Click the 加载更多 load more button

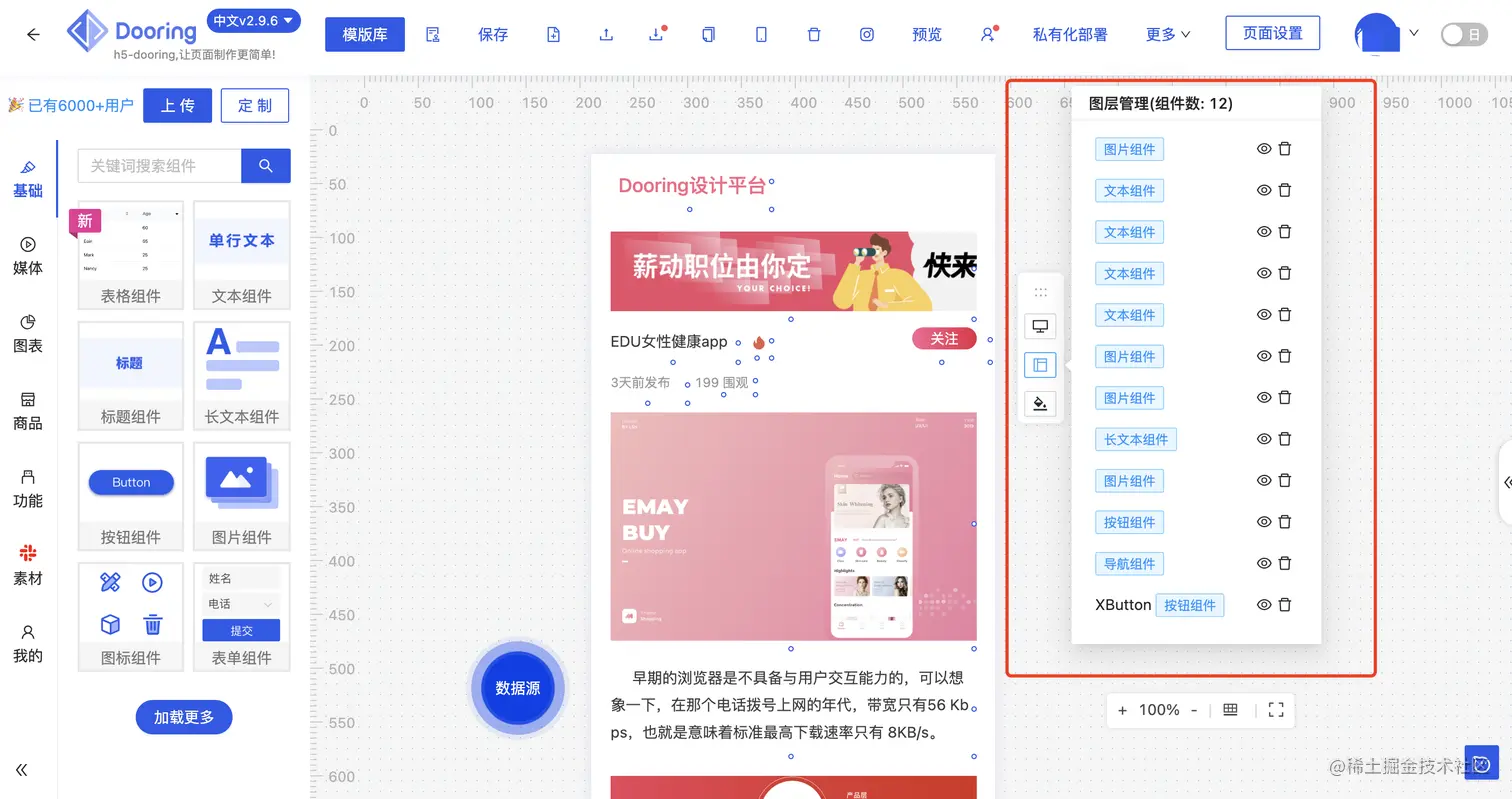point(184,717)
